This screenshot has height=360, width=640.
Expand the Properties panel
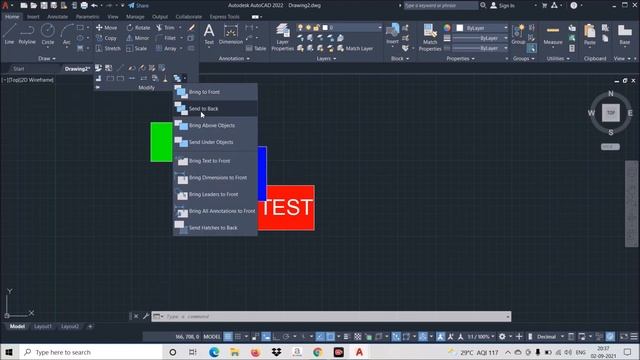click(x=460, y=59)
